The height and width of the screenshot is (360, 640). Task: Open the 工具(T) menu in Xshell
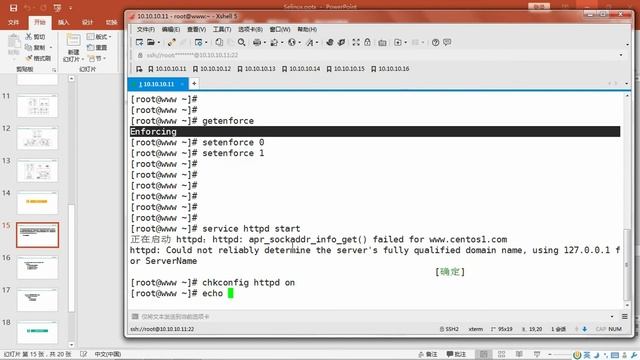(x=222, y=29)
